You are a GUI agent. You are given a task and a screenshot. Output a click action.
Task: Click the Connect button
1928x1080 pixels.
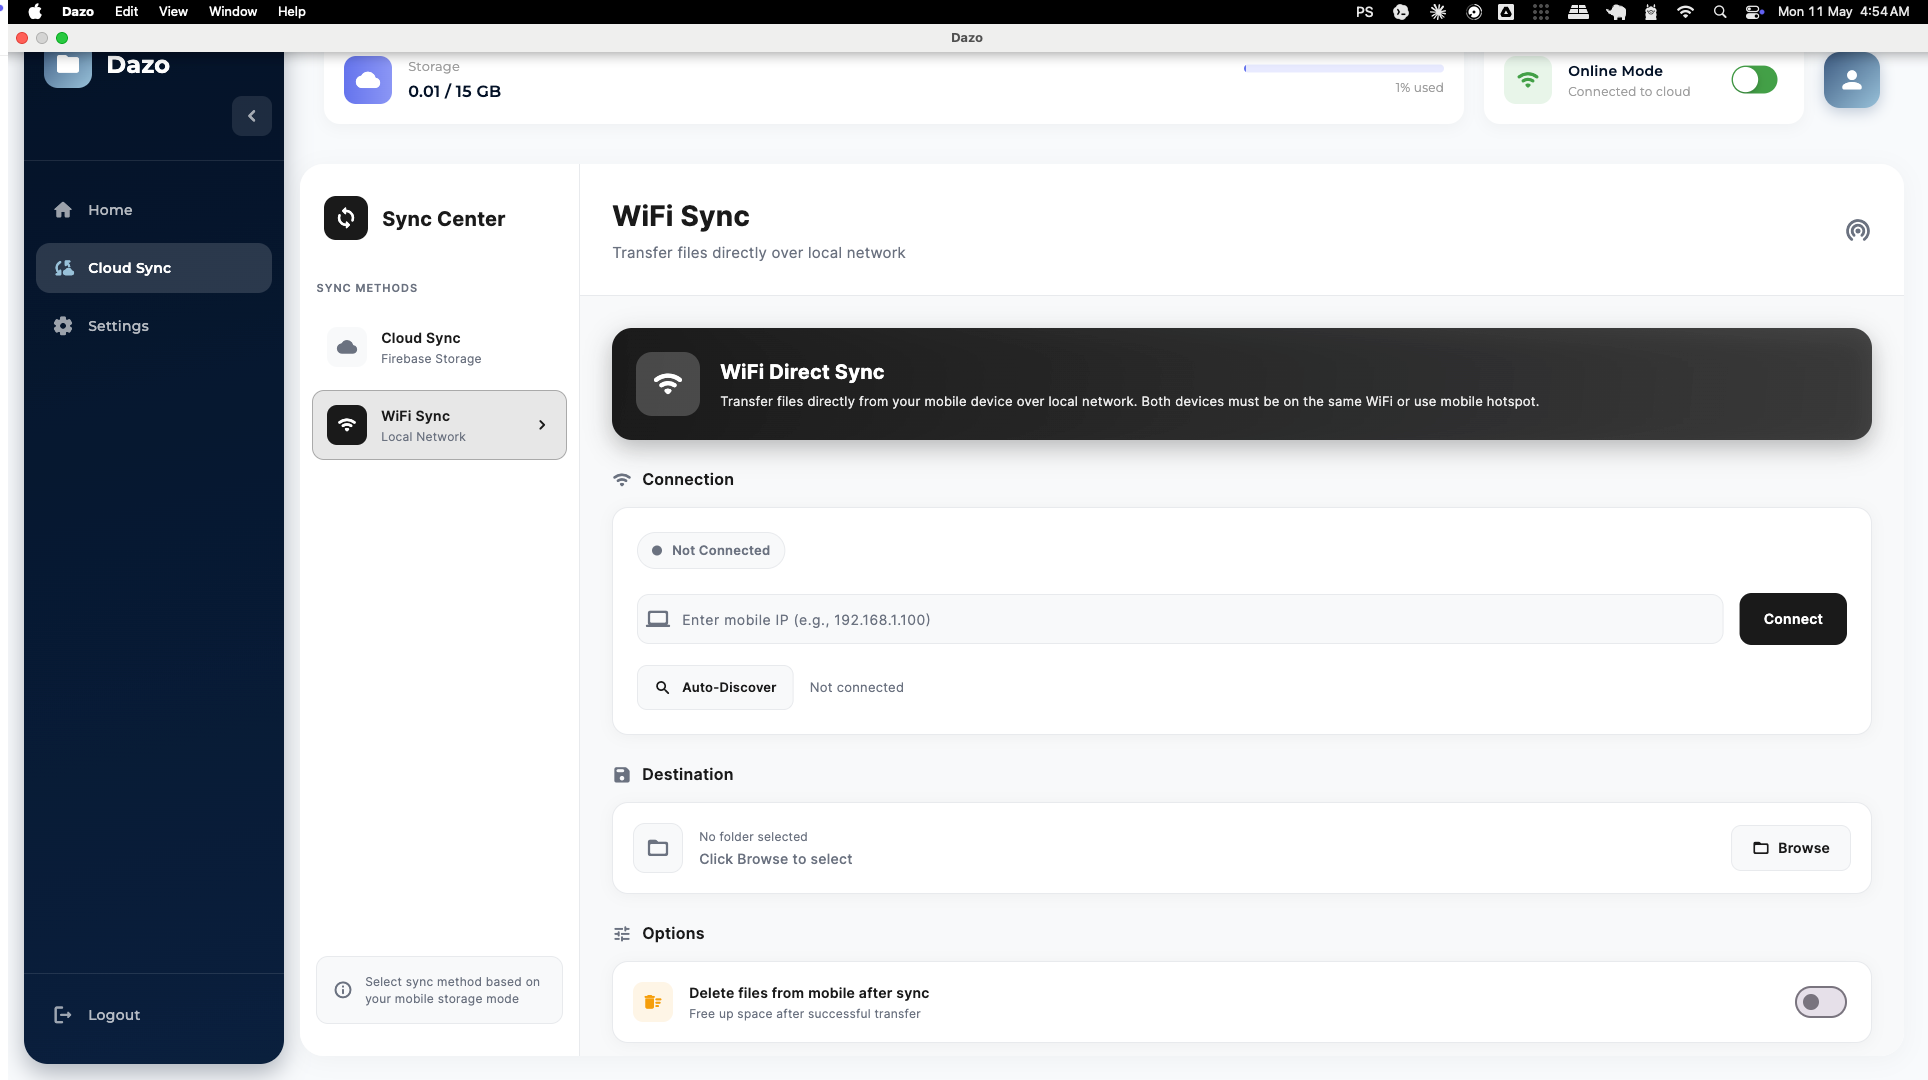pos(1793,619)
